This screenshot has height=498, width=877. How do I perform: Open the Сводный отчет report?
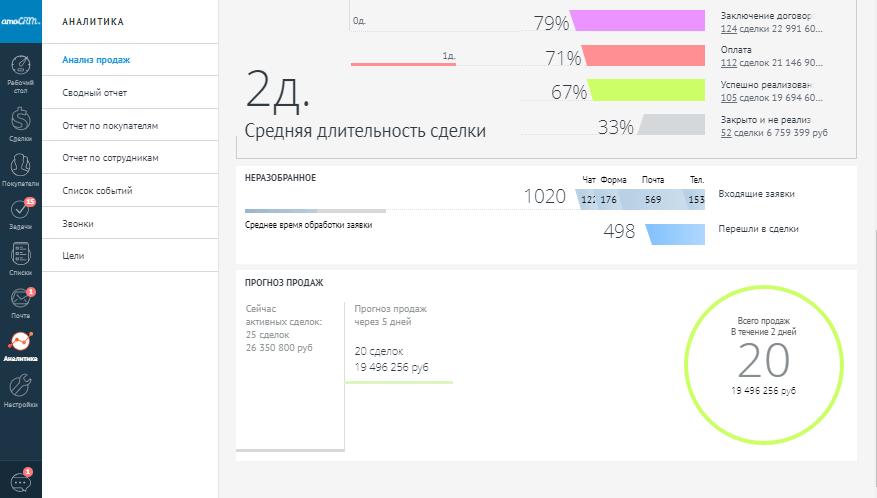coord(94,93)
